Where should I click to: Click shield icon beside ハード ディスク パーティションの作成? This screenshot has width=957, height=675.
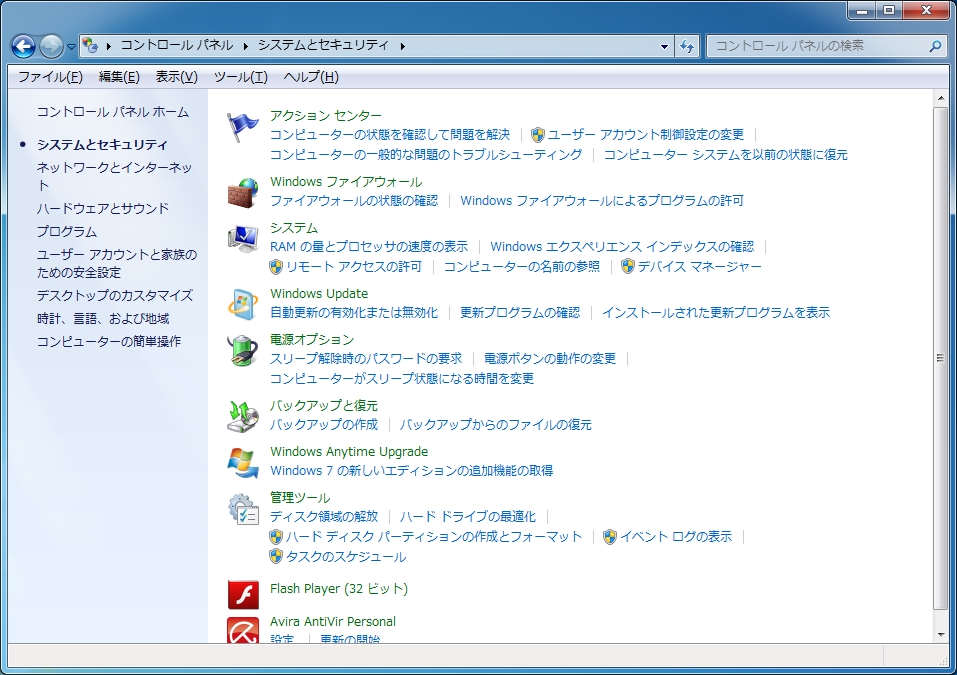click(276, 536)
